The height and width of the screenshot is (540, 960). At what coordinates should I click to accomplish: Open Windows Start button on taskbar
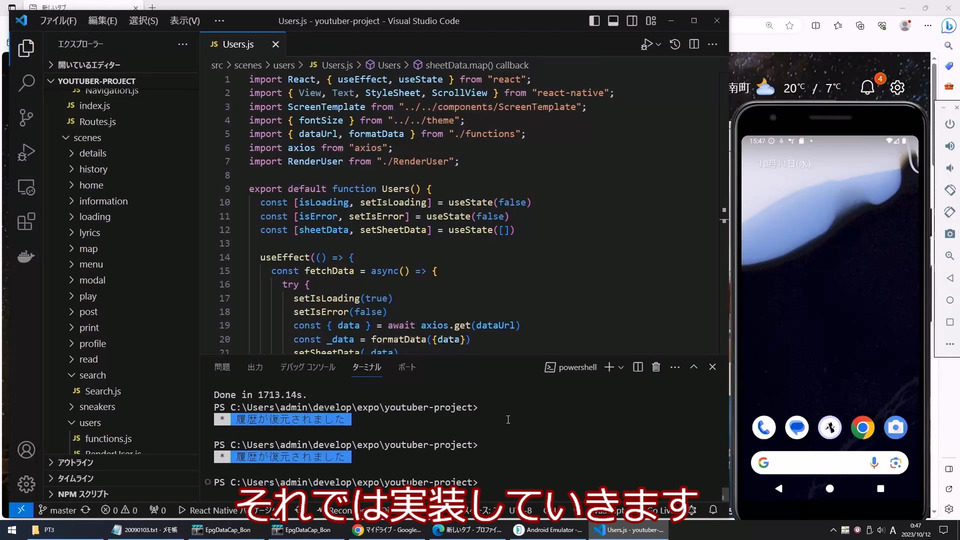click(12, 530)
